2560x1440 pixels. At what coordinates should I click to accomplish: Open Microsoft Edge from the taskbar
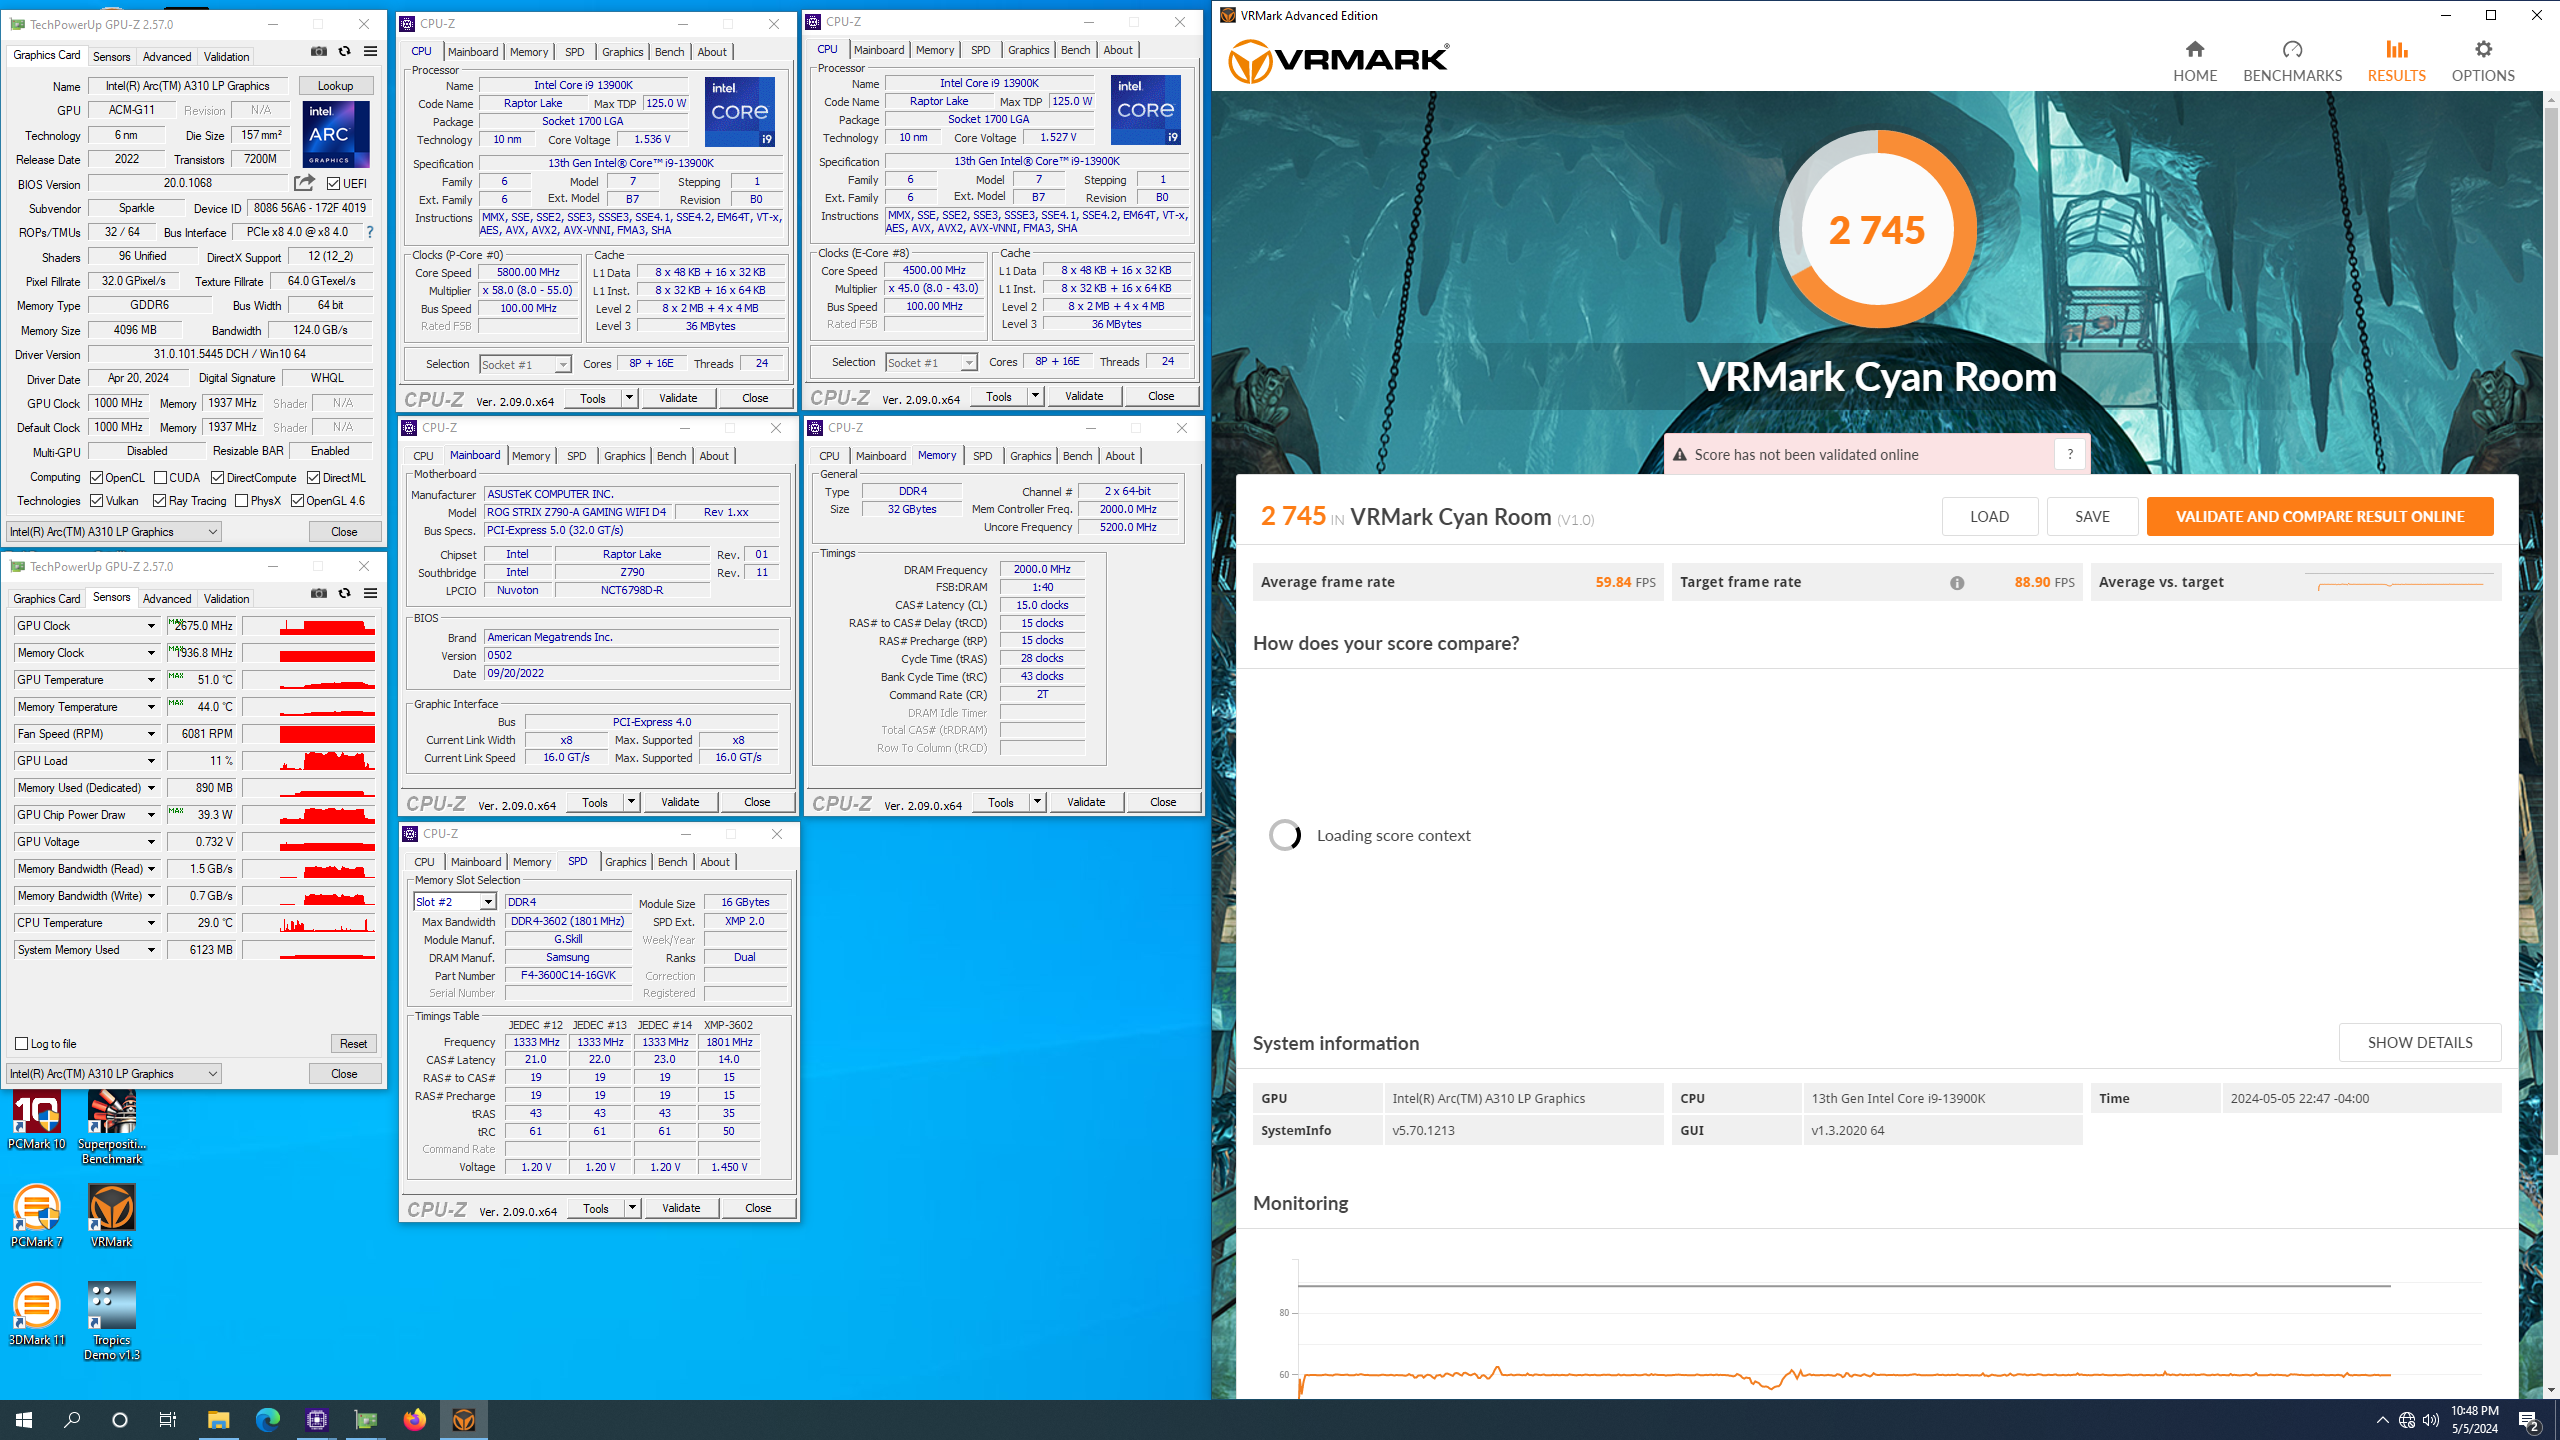pyautogui.click(x=267, y=1419)
